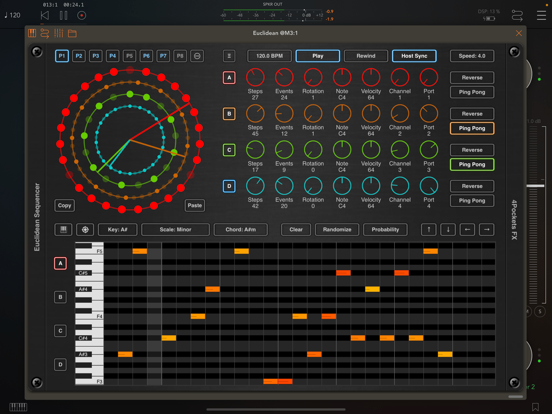Click the red Note knob of row A
Screen dimensions: 552x414
tap(342, 77)
